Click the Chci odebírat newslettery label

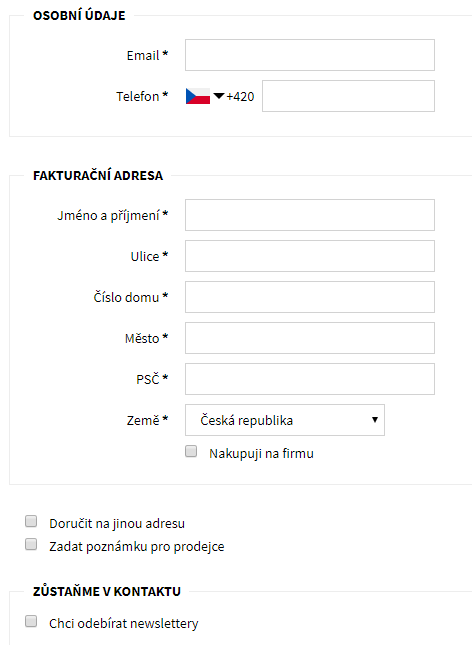(123, 624)
